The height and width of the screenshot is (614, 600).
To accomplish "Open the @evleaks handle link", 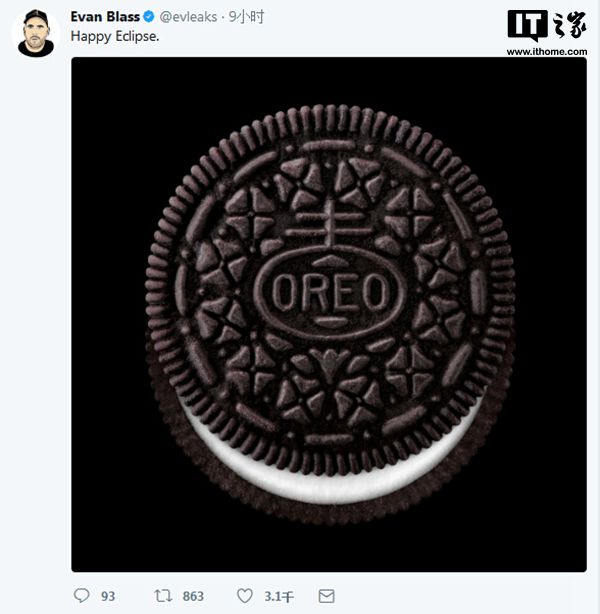I will tap(188, 17).
